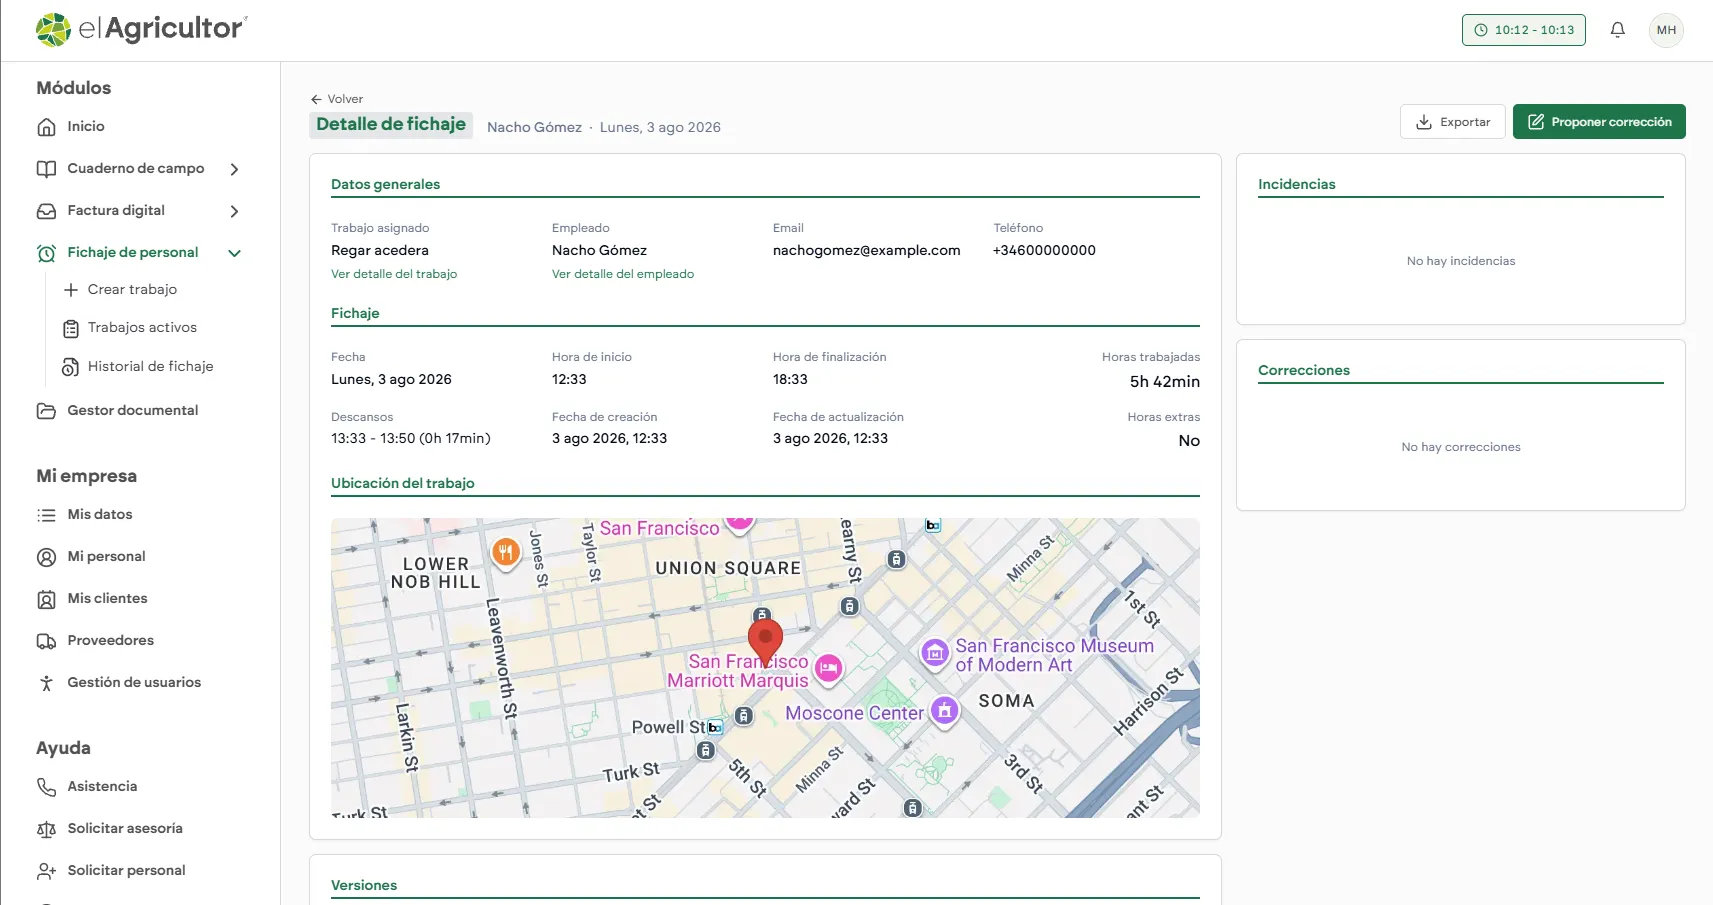Click the break time 13:33 - 13:50
The image size is (1713, 905).
coord(411,438)
